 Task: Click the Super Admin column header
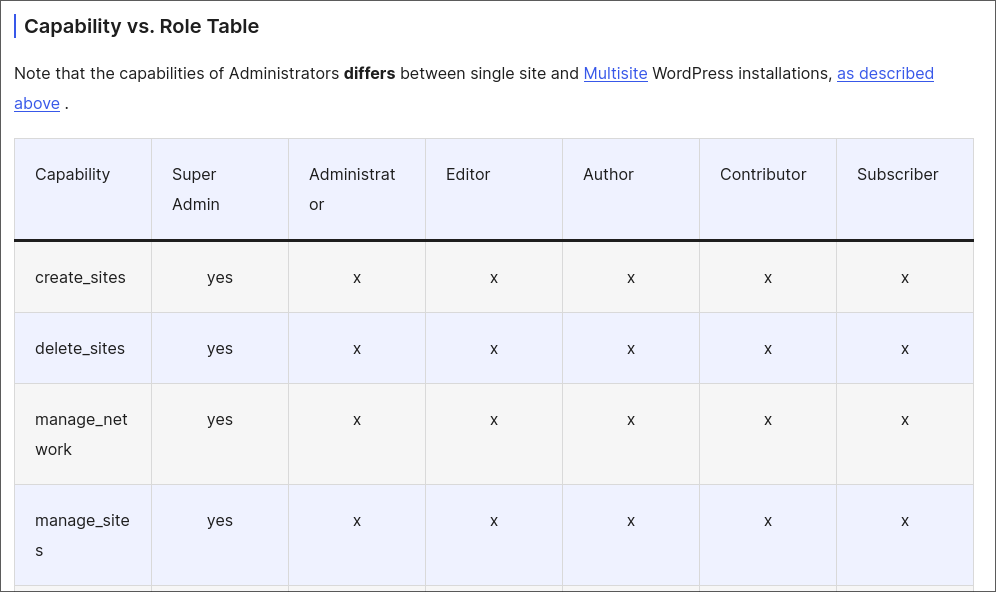click(x=194, y=188)
